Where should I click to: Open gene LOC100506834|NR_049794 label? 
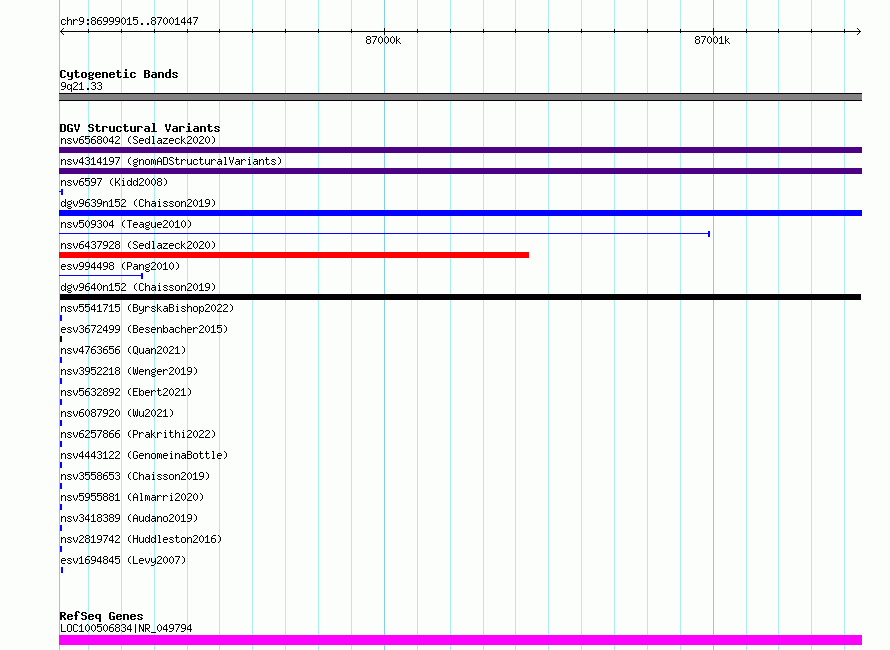(126, 628)
